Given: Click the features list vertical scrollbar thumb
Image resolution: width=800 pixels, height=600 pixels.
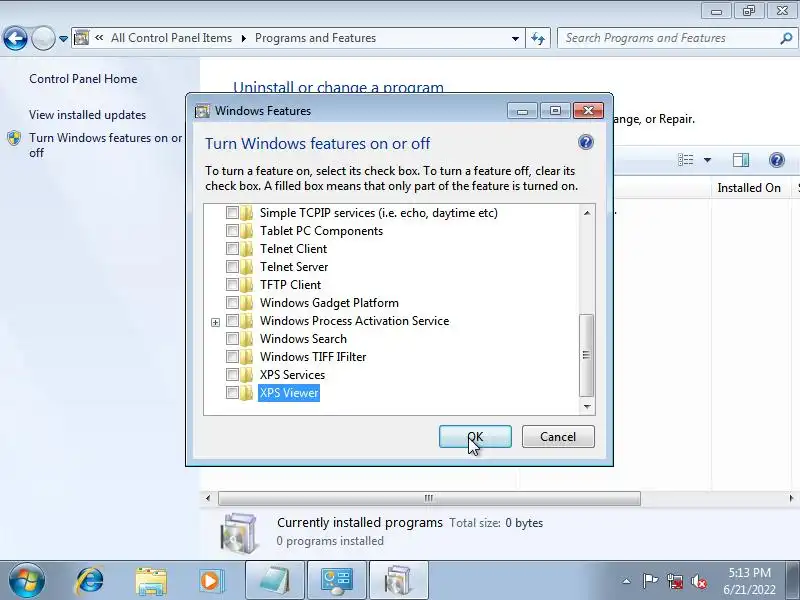Looking at the screenshot, I should pyautogui.click(x=587, y=355).
